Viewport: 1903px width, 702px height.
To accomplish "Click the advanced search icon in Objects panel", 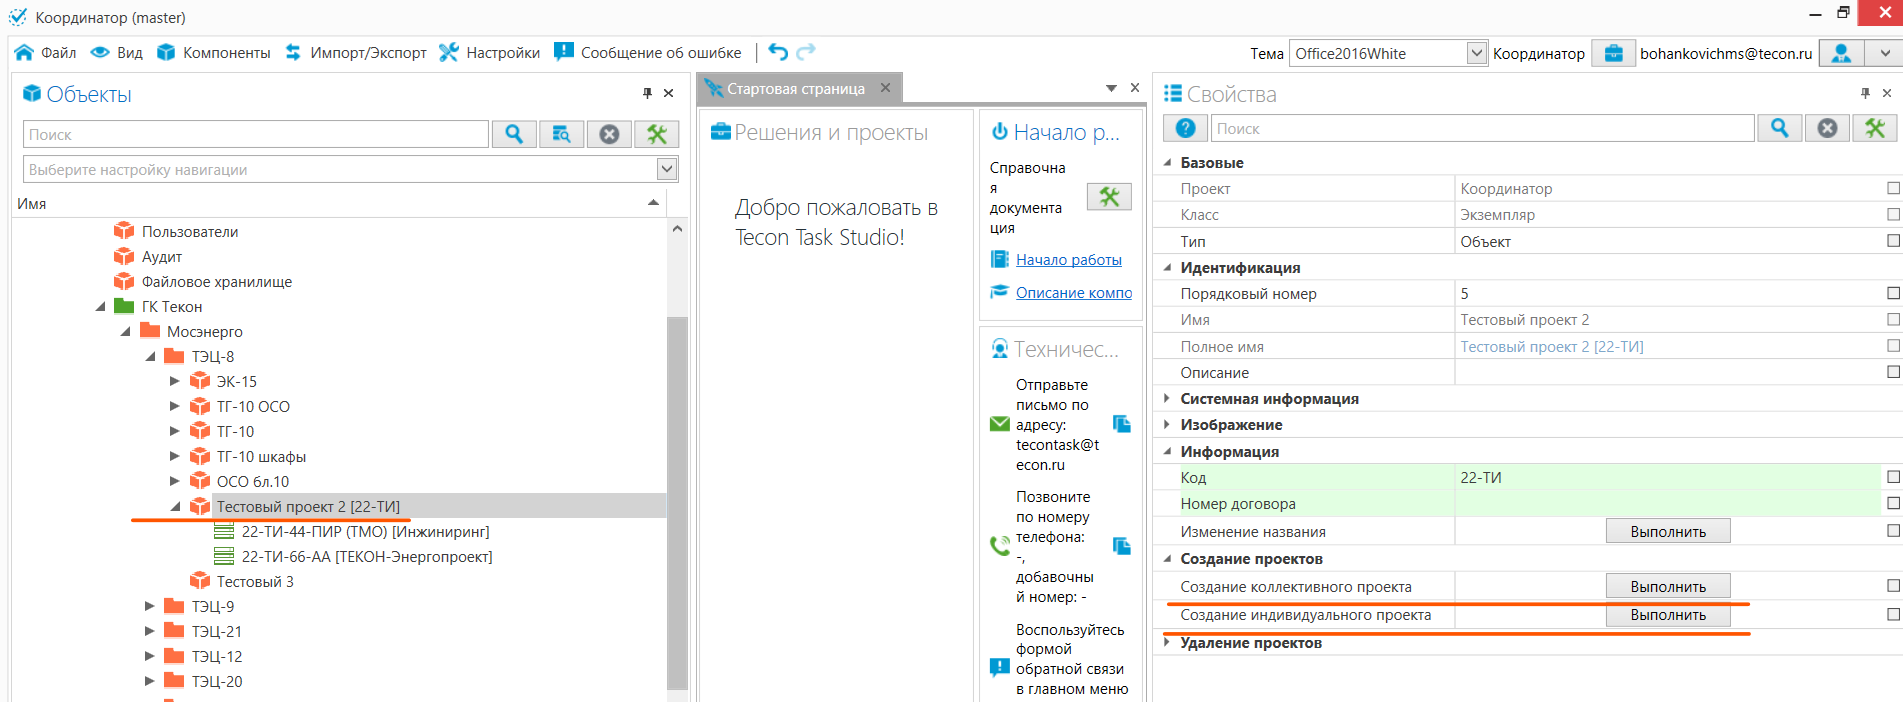I will pyautogui.click(x=561, y=134).
